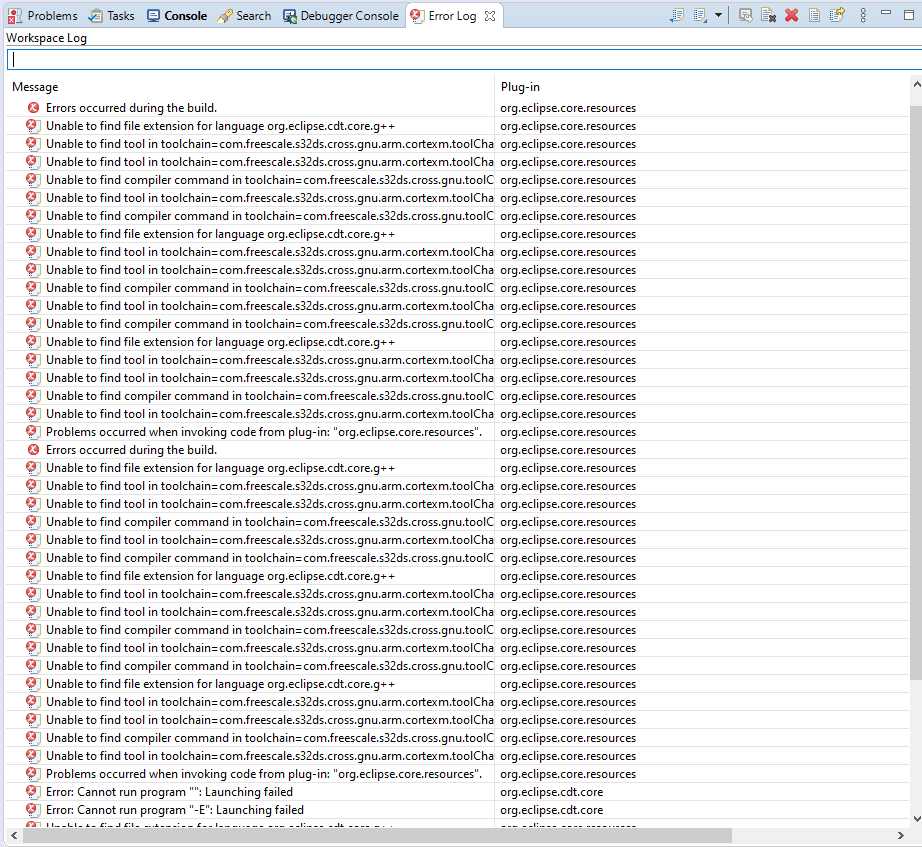922x847 pixels.
Task: Delete the log with the red X icon
Action: (791, 15)
